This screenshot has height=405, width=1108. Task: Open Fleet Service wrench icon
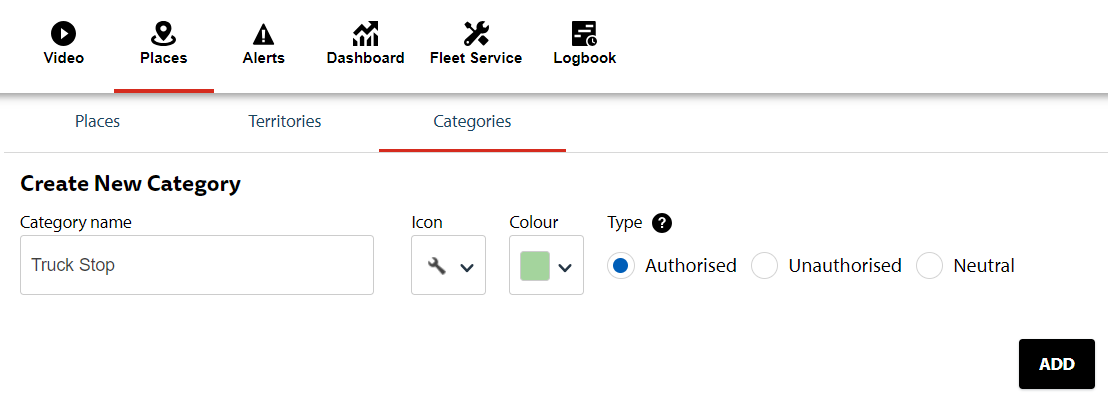(x=476, y=33)
